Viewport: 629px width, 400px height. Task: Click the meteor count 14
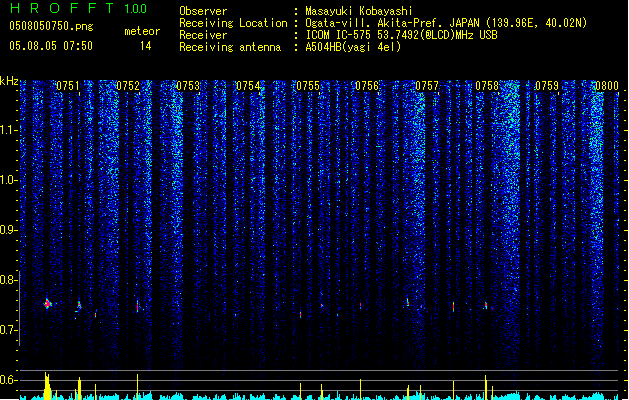146,46
